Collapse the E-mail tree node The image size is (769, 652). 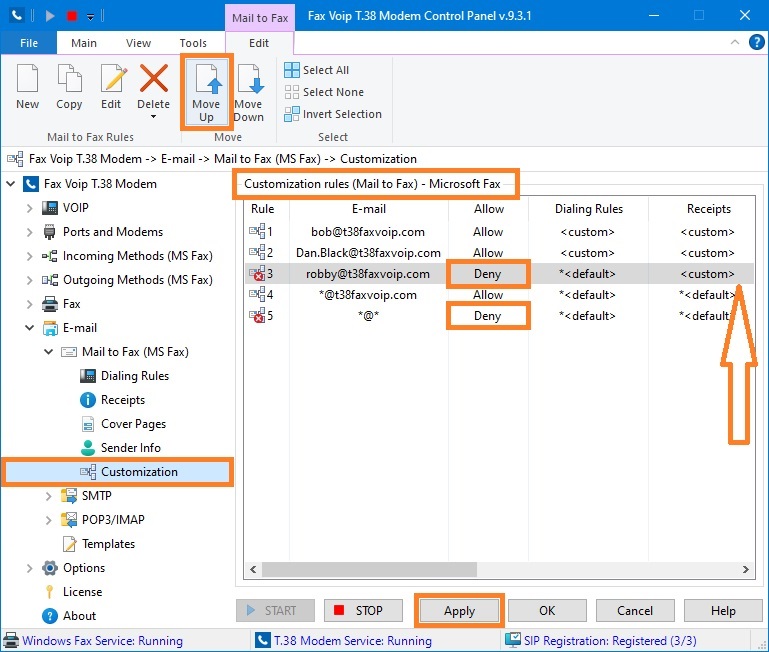(29, 328)
